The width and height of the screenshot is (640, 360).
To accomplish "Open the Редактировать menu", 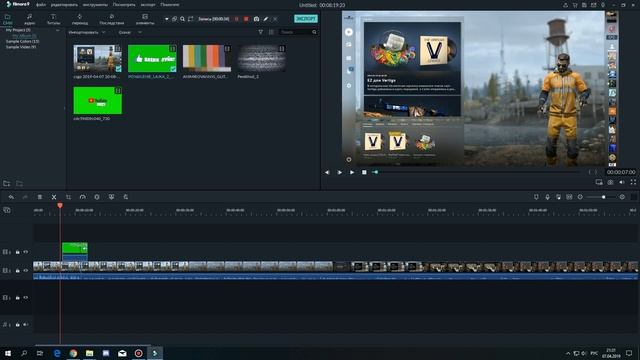I will coord(64,5).
